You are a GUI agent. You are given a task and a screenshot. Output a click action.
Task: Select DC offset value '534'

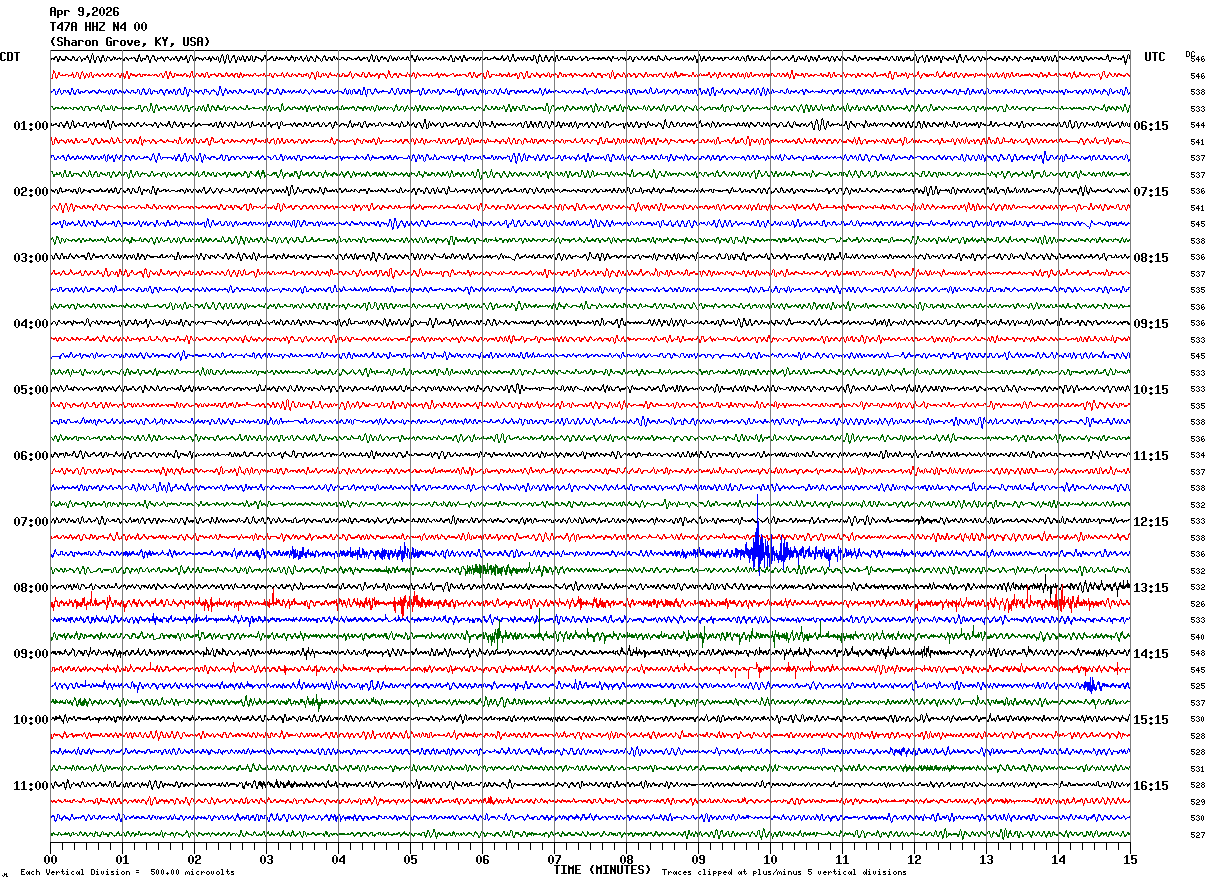pos(1197,456)
